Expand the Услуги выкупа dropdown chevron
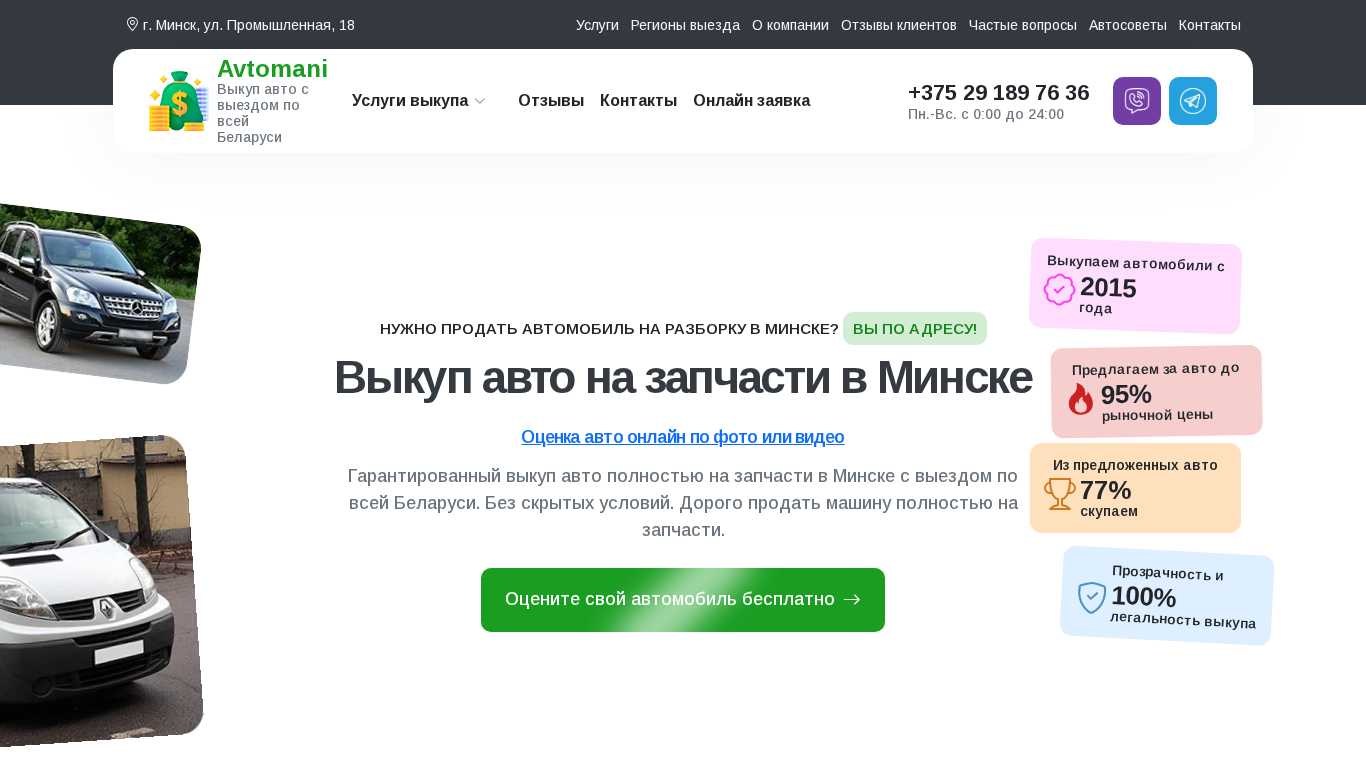 coord(480,101)
